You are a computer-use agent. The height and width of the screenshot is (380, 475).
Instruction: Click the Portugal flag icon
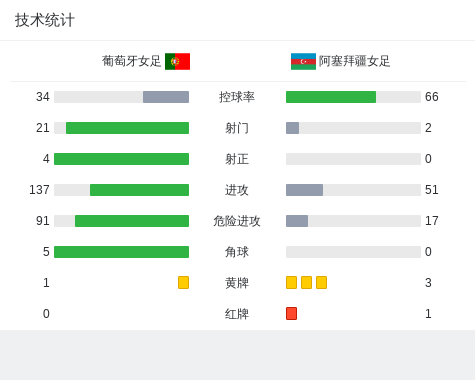177,61
